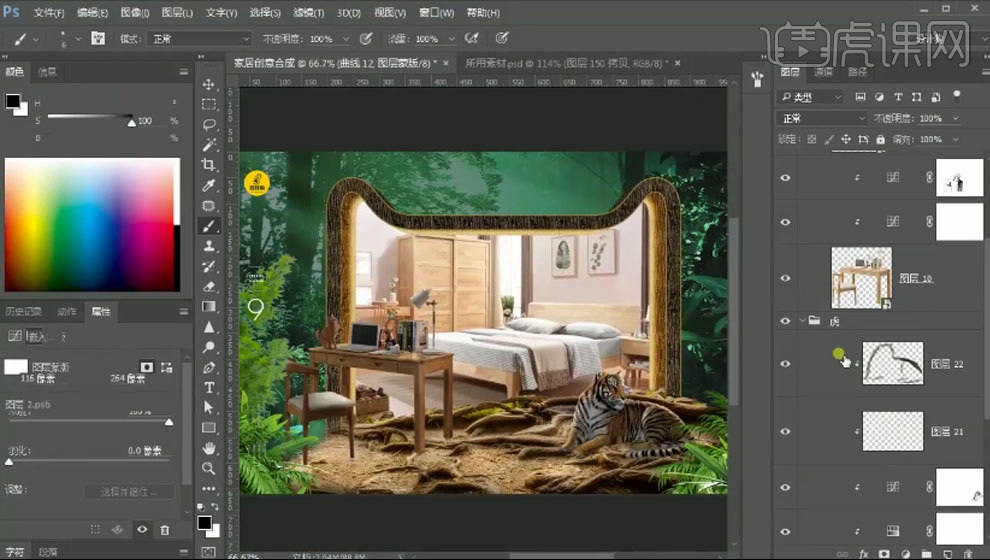Open the brush settings panel icon in options bar
The height and width of the screenshot is (560, 990).
98,39
